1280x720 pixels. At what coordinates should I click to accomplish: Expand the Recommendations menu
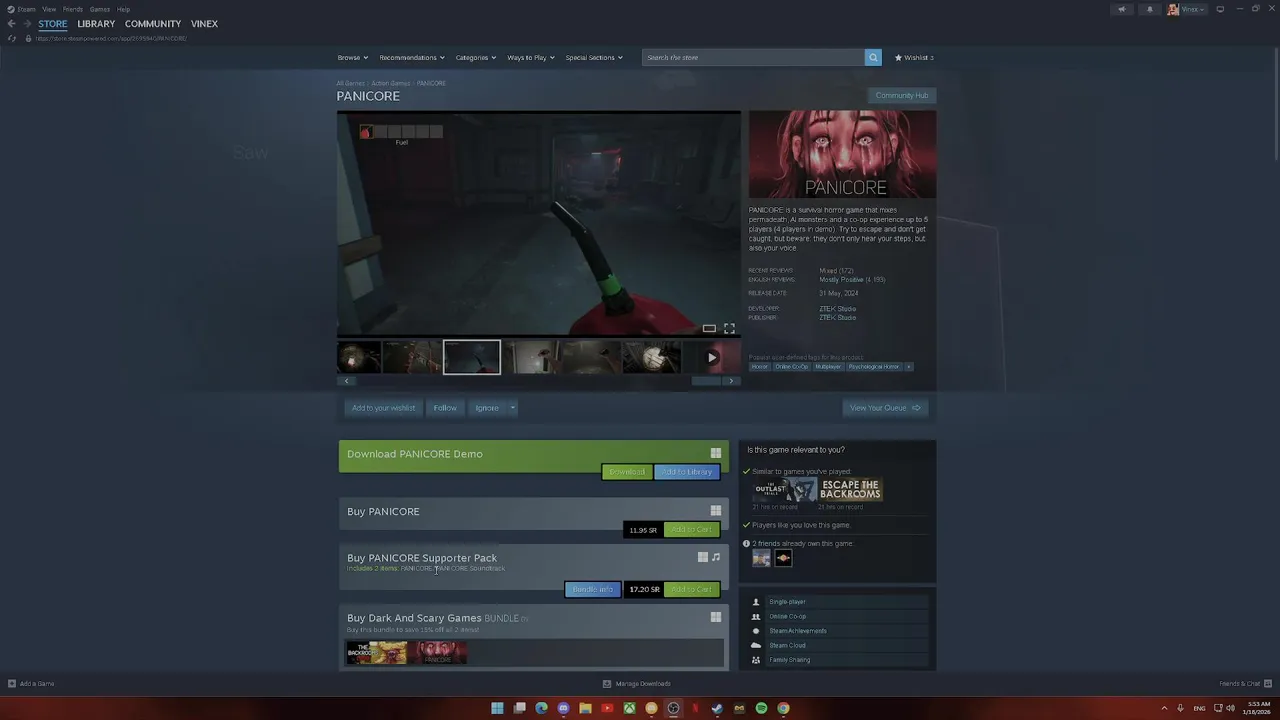pos(412,57)
